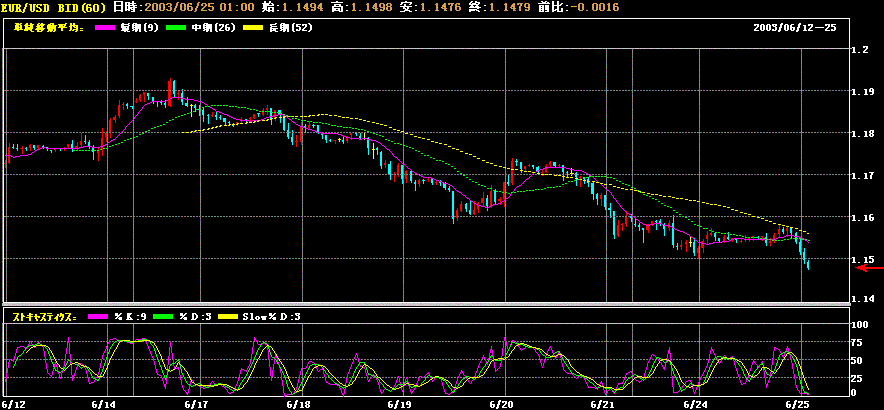Screen dimensions: 884x410
Task: Click the green %D:3 stochastics swatch
Action: (x=161, y=317)
